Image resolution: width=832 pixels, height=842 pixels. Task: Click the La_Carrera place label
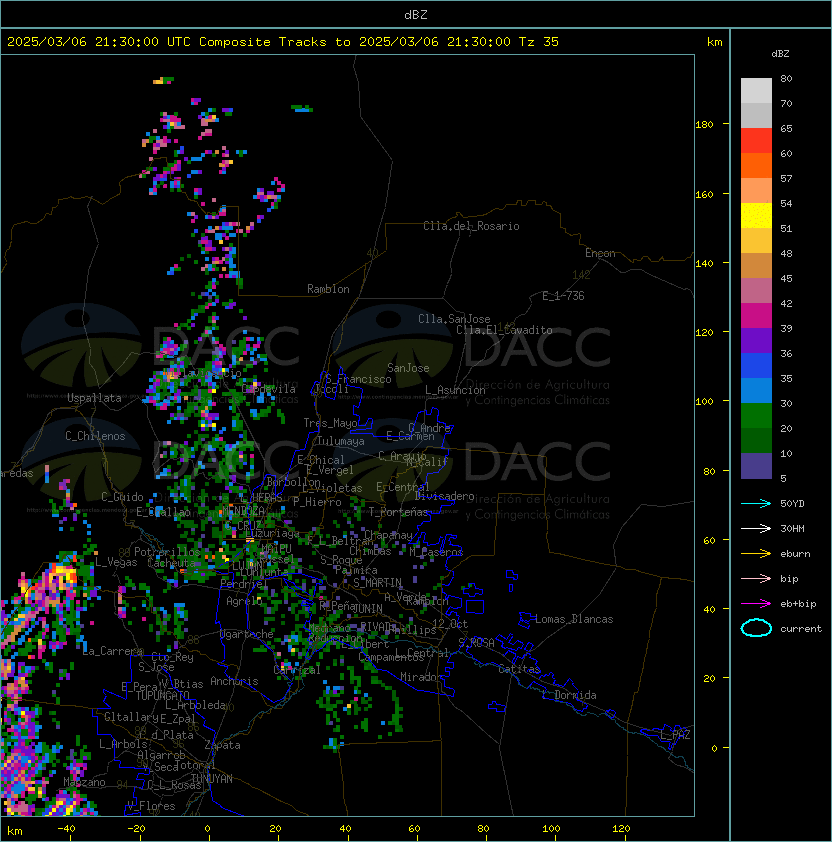coord(112,651)
